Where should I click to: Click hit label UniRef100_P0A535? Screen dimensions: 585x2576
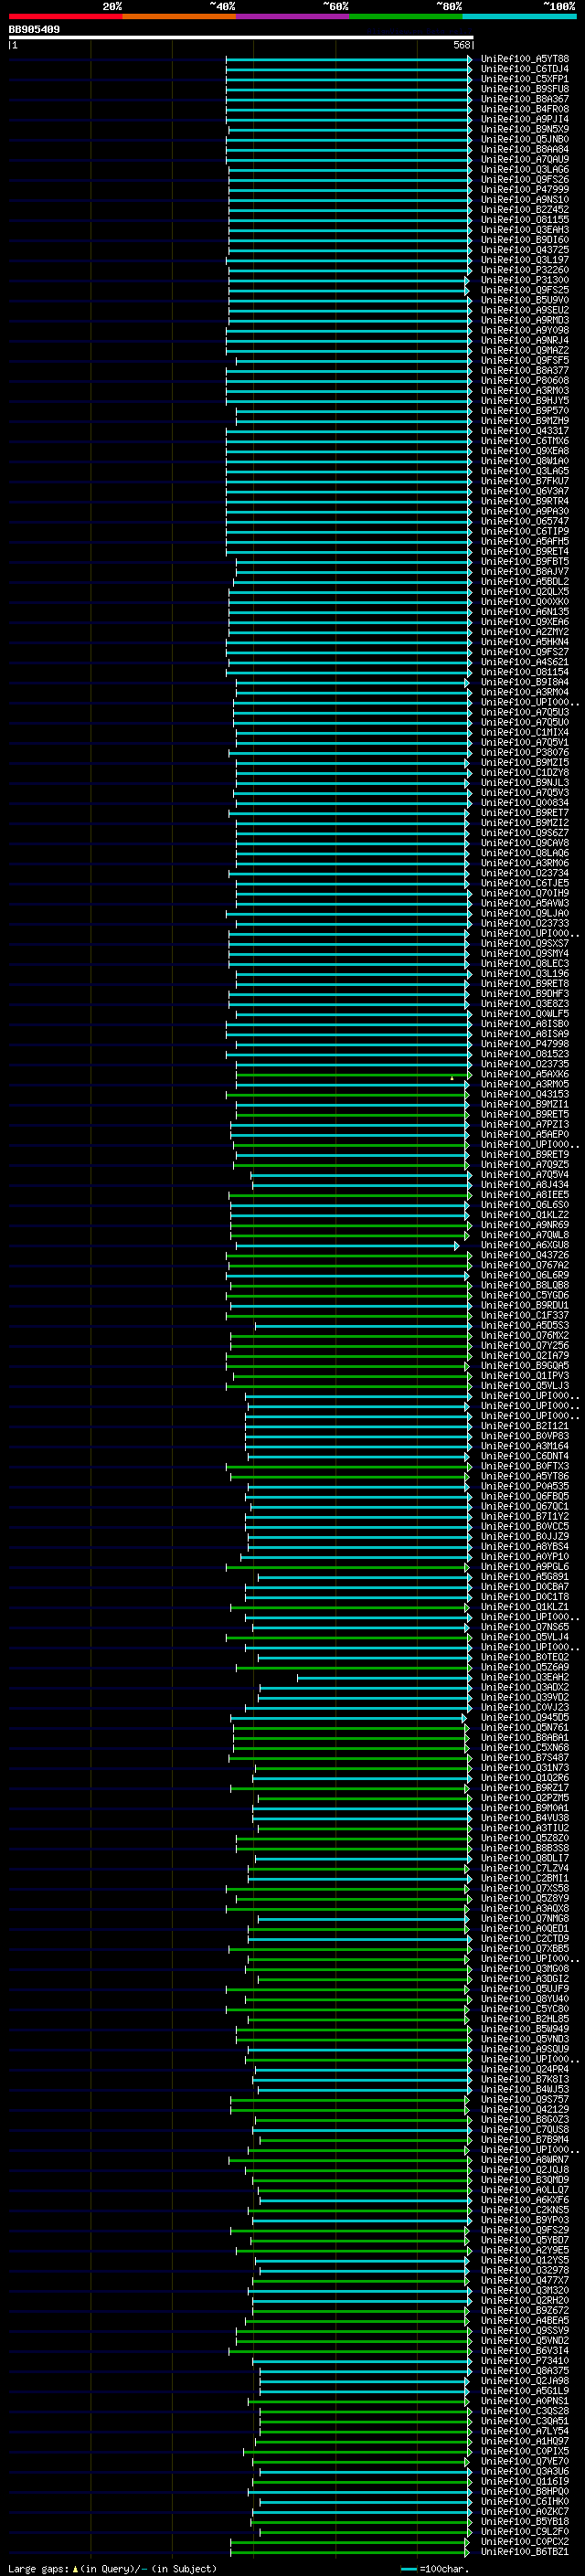525,1486
